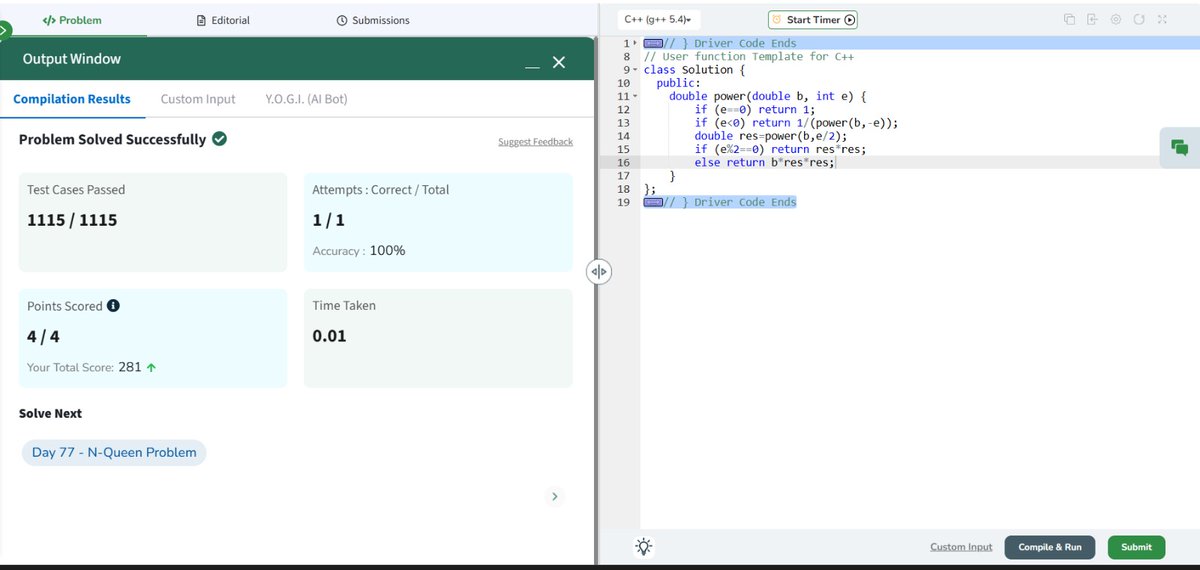Select the Custom Input tab
Screen dimensions: 1200x570
pyautogui.click(x=198, y=99)
